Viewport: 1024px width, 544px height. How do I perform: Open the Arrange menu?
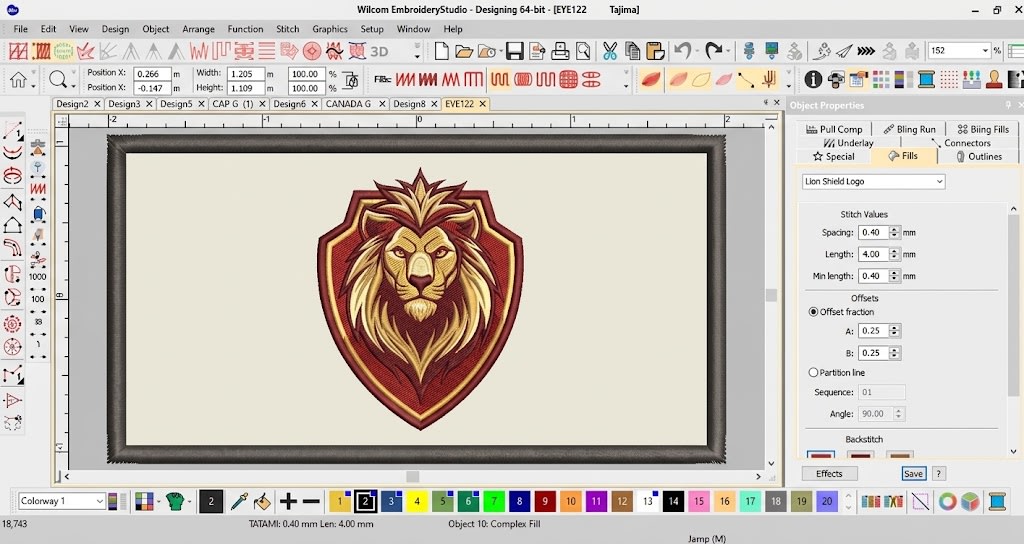[x=199, y=29]
